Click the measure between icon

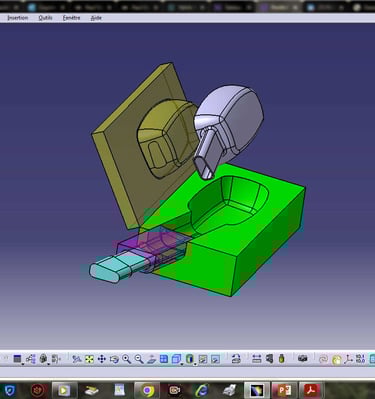[257, 359]
